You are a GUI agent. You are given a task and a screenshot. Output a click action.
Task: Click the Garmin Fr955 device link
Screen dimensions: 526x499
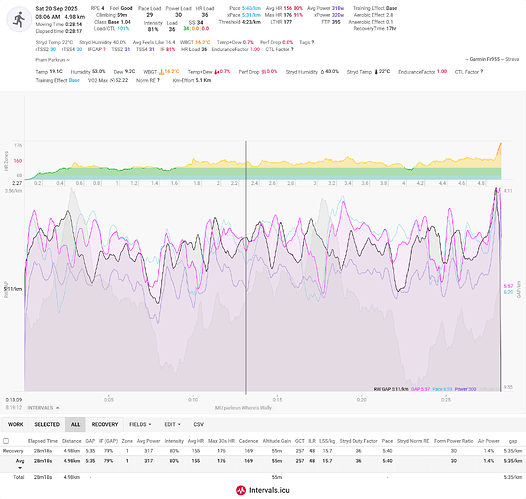[x=485, y=59]
